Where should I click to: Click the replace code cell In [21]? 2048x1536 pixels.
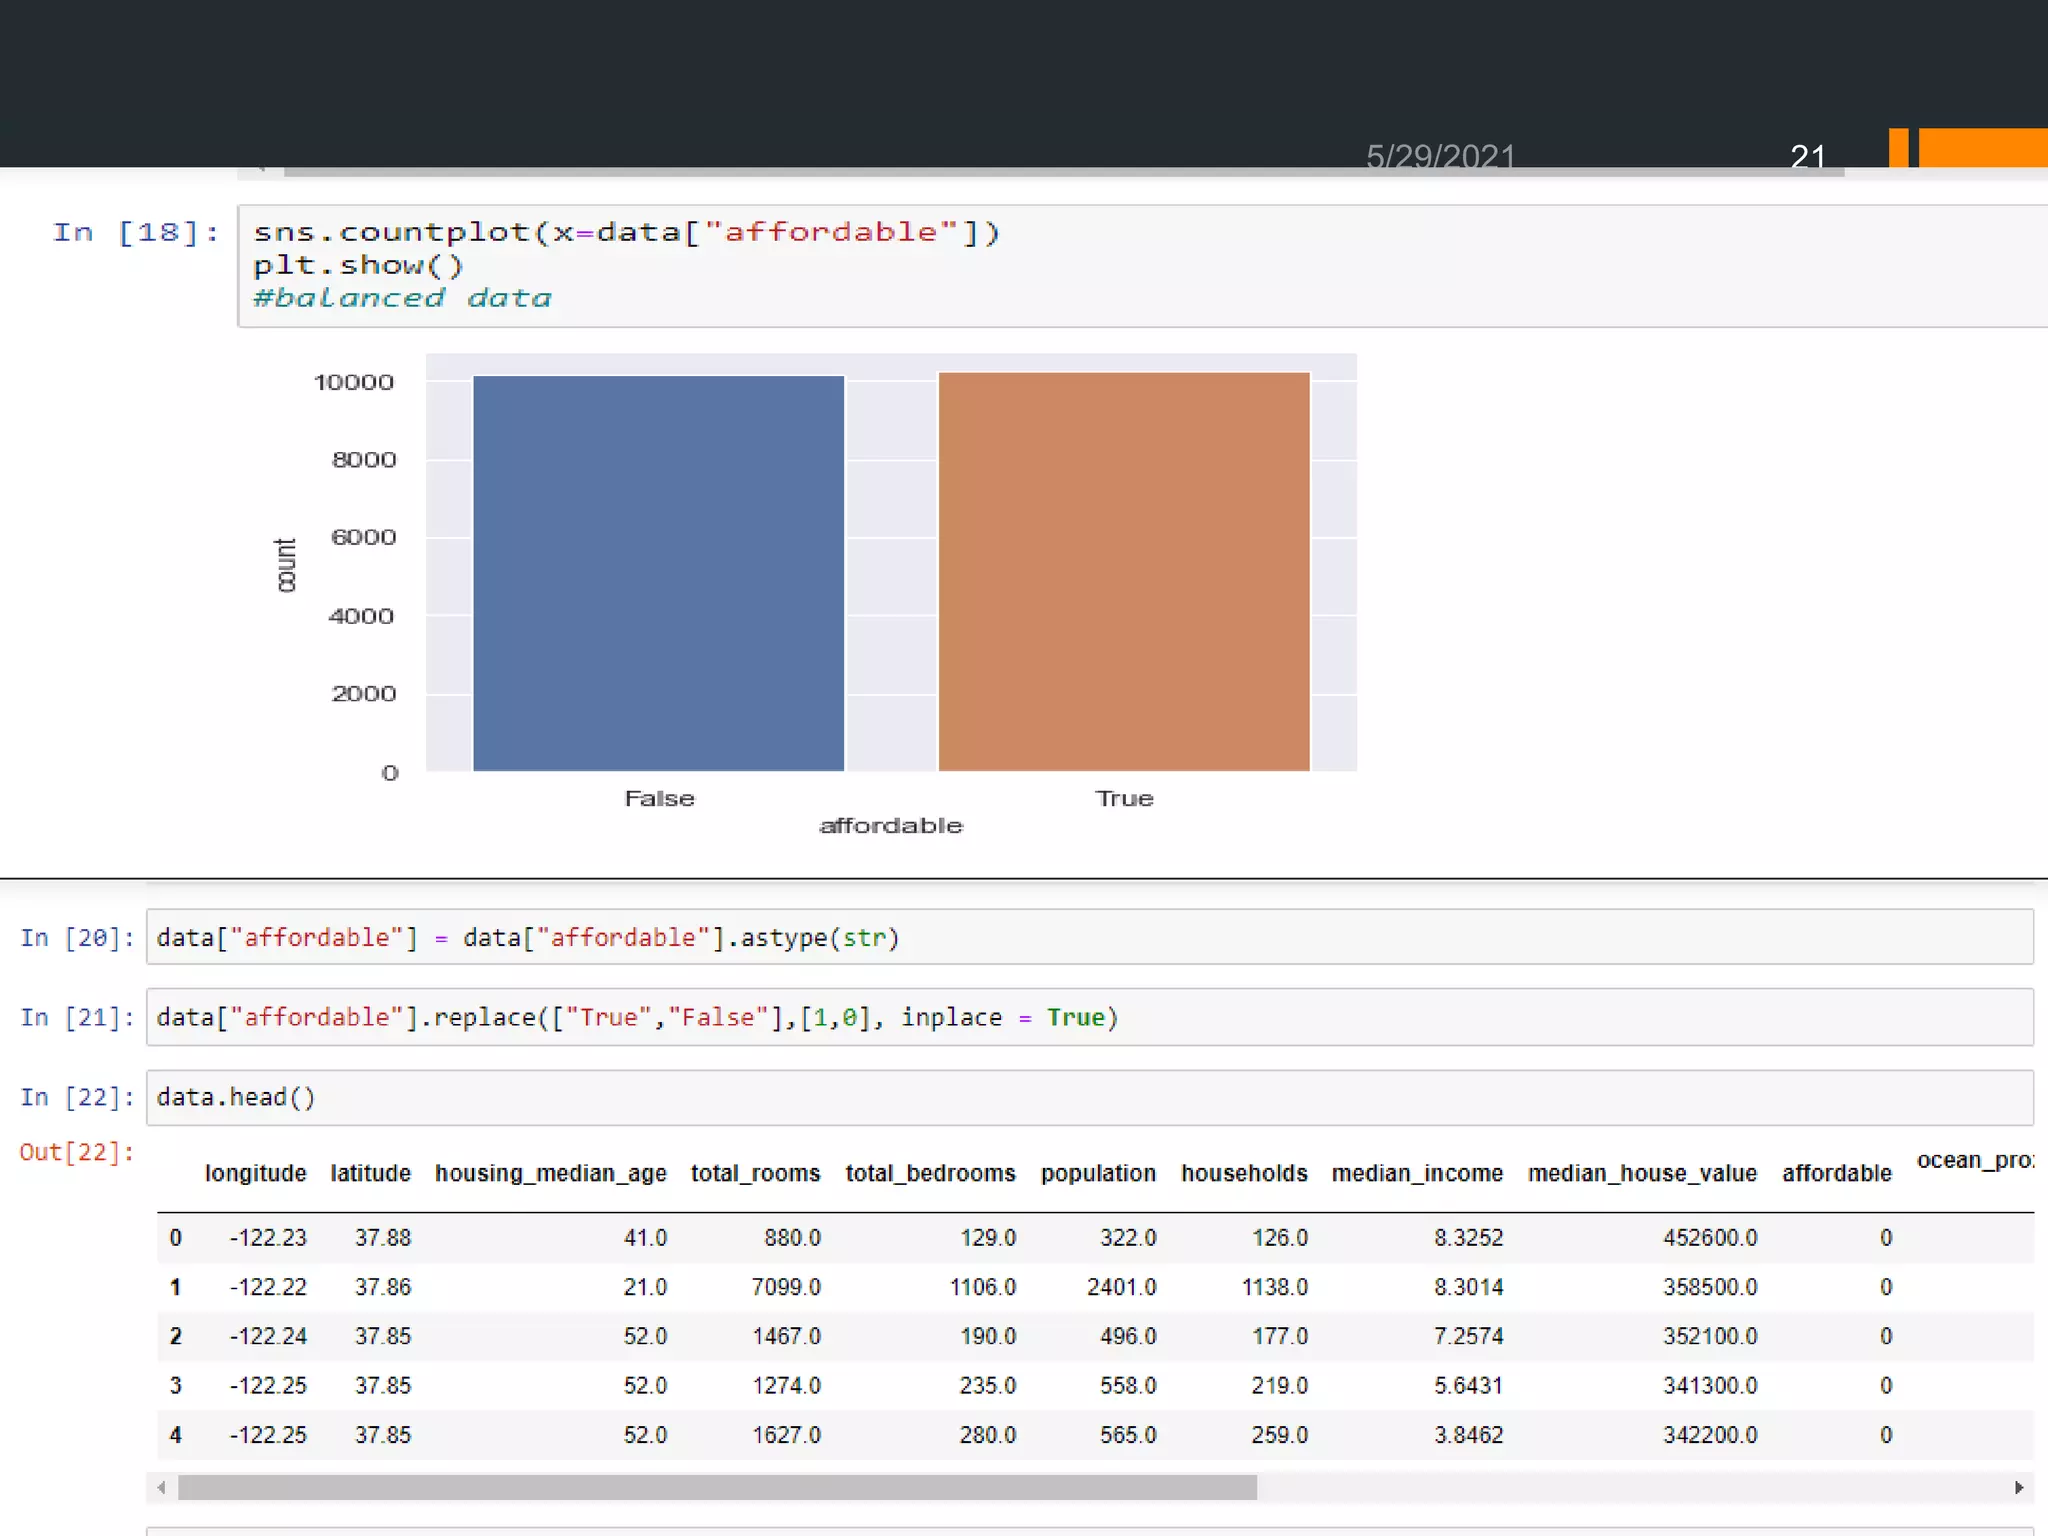click(x=1088, y=1018)
